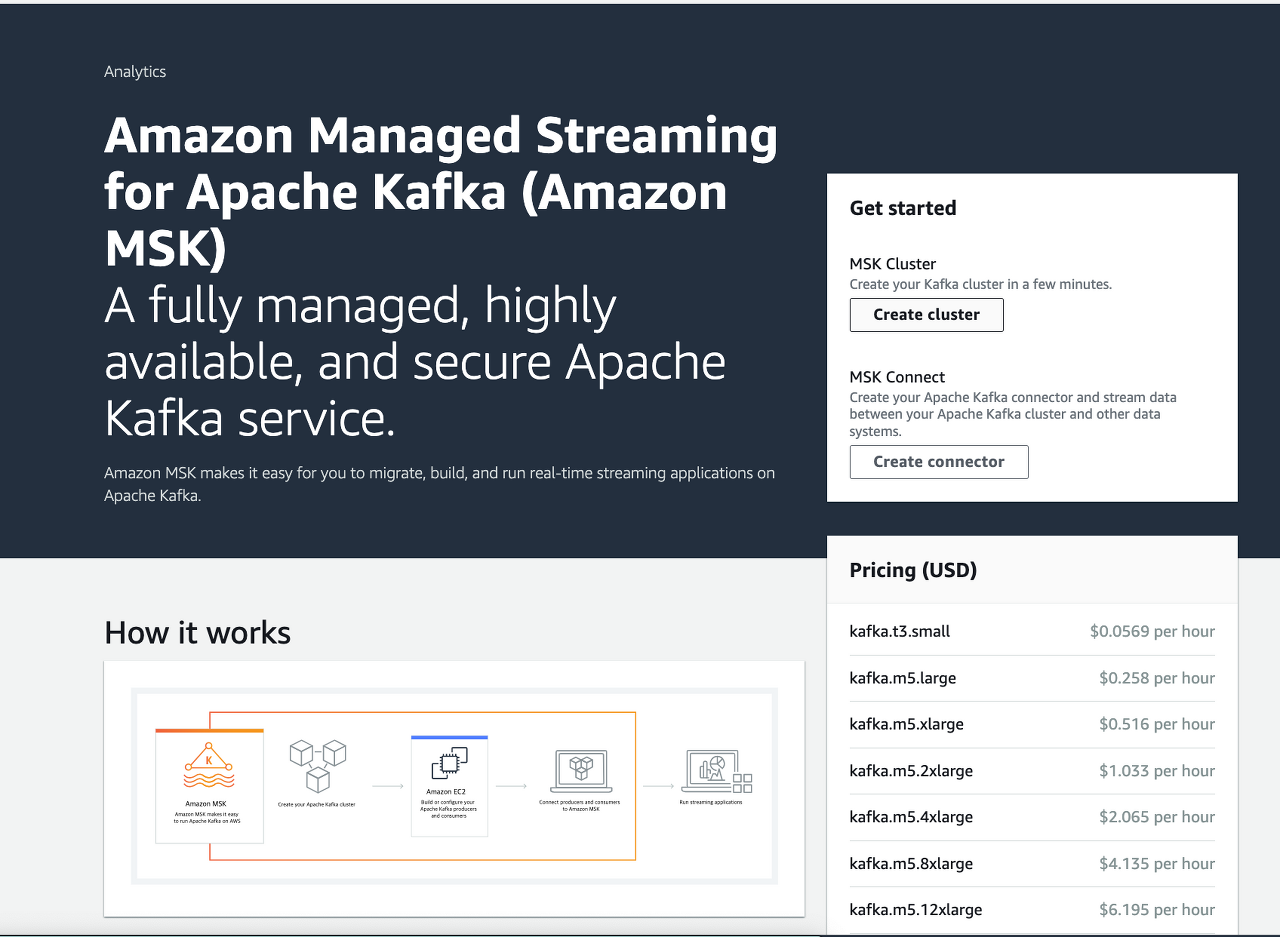This screenshot has height=937, width=1280.
Task: Click the Create connector button
Action: [x=939, y=462]
